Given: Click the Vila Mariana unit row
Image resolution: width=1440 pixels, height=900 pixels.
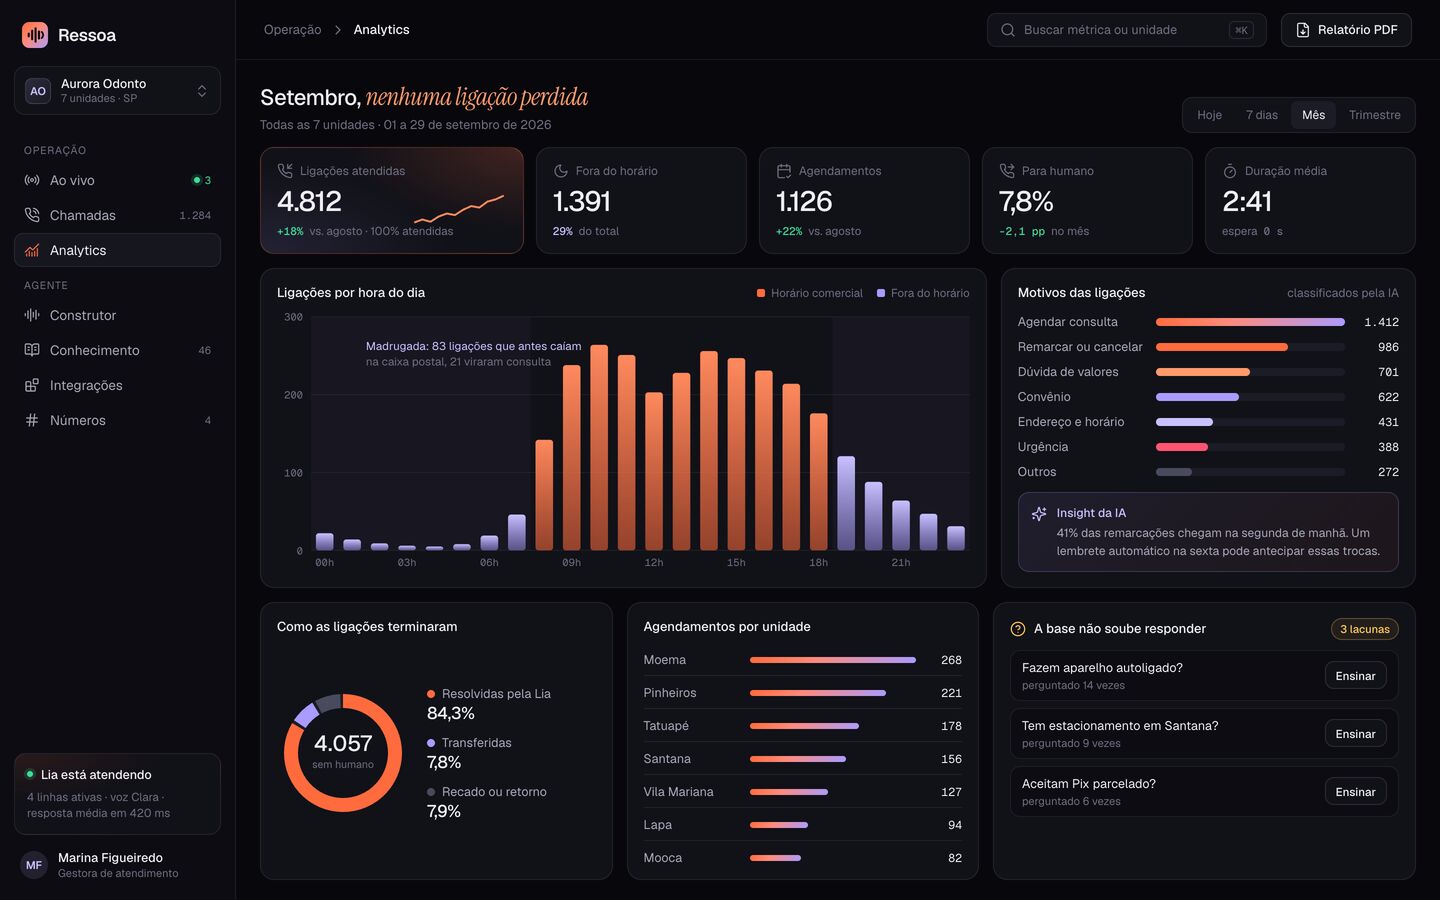Looking at the screenshot, I should 802,792.
